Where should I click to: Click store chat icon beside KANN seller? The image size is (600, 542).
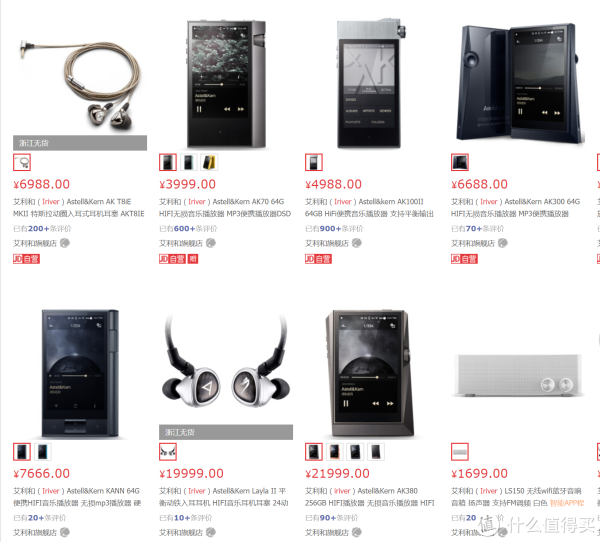(65, 532)
